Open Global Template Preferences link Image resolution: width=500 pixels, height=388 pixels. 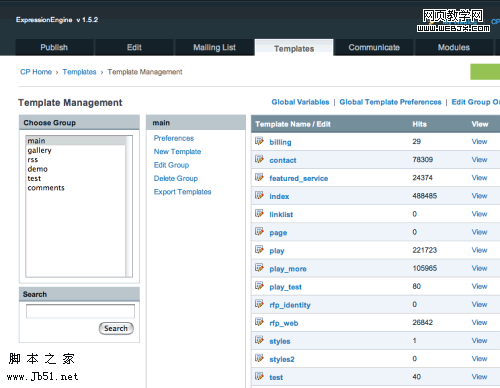click(390, 102)
